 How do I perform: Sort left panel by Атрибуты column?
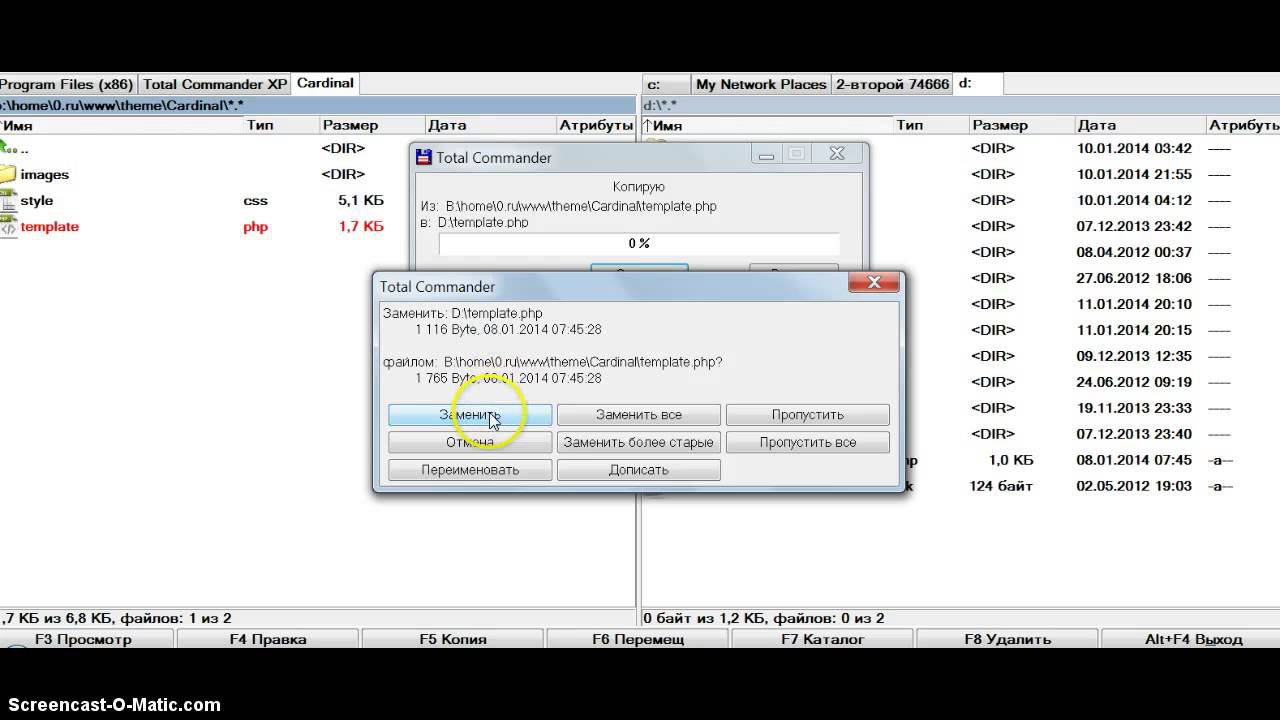click(596, 125)
